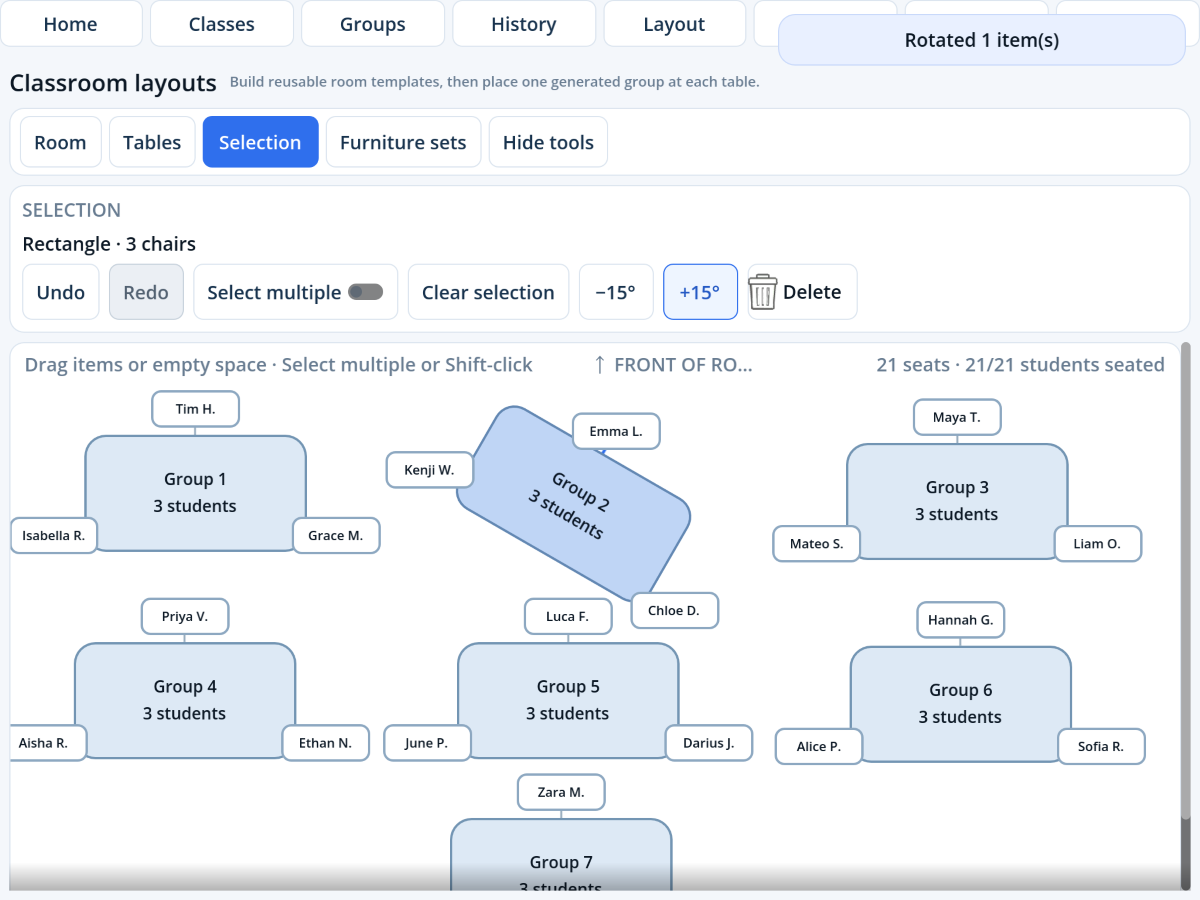Select the Group 5 table

pos(568,700)
